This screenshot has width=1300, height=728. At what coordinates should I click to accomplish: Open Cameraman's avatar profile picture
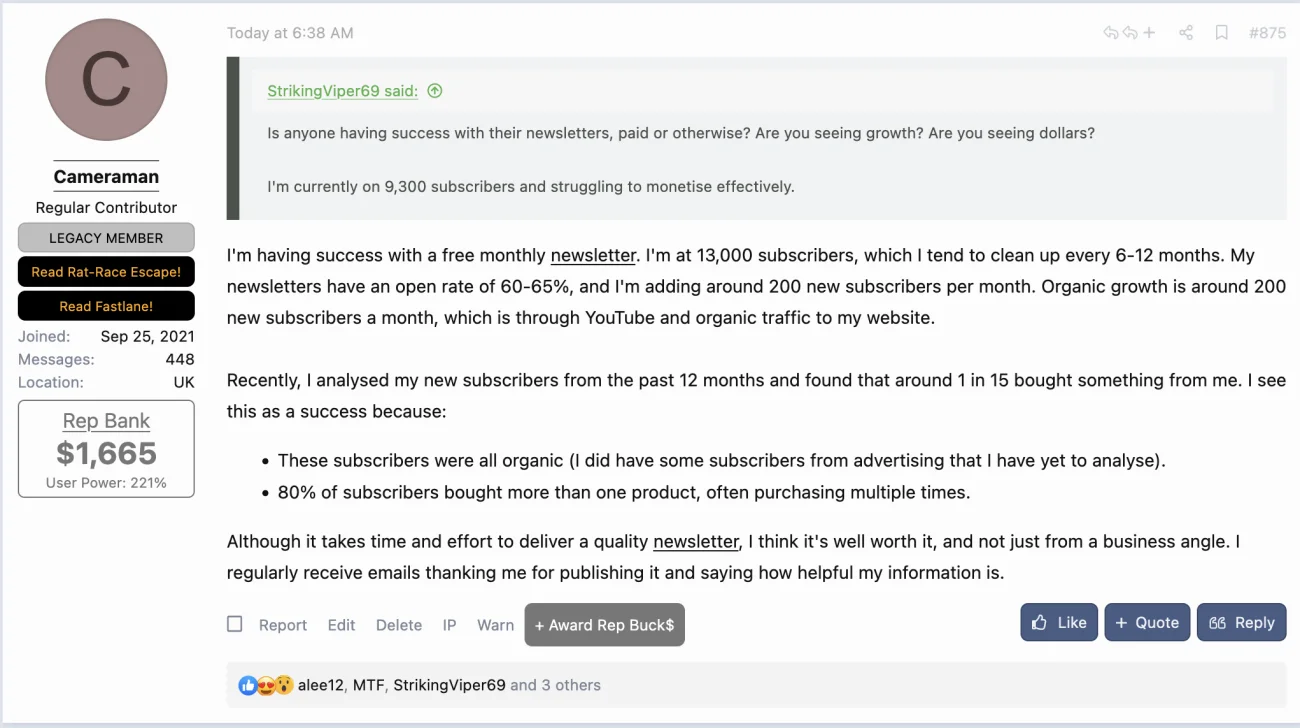[106, 80]
